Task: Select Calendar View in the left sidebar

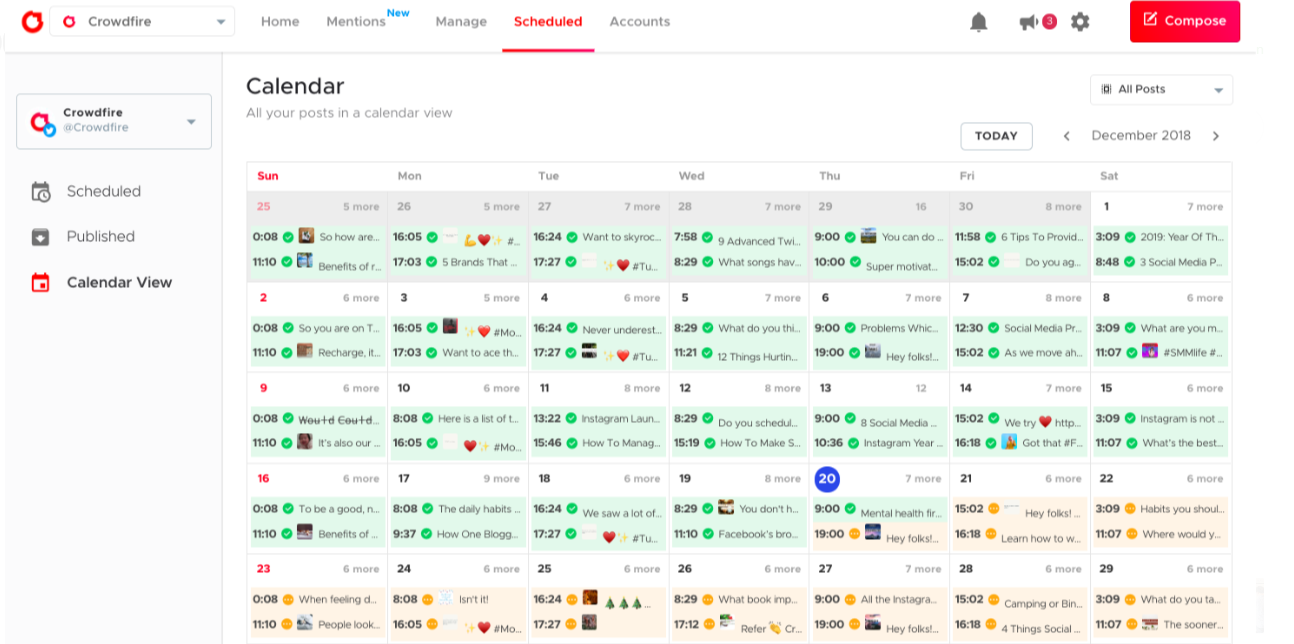Action: [x=119, y=283]
